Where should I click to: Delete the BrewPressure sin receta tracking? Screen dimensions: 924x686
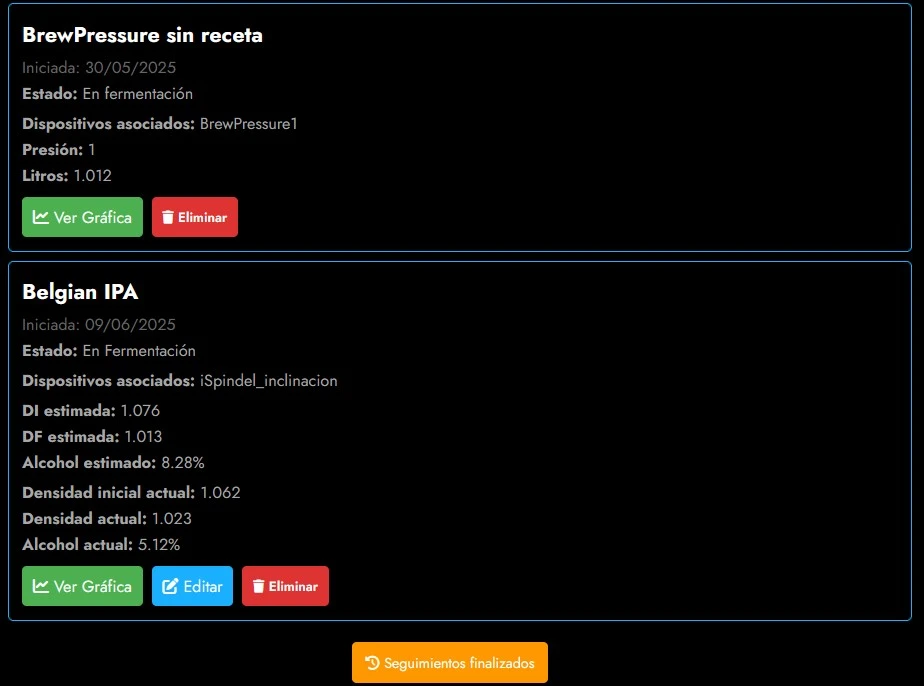[195, 217]
